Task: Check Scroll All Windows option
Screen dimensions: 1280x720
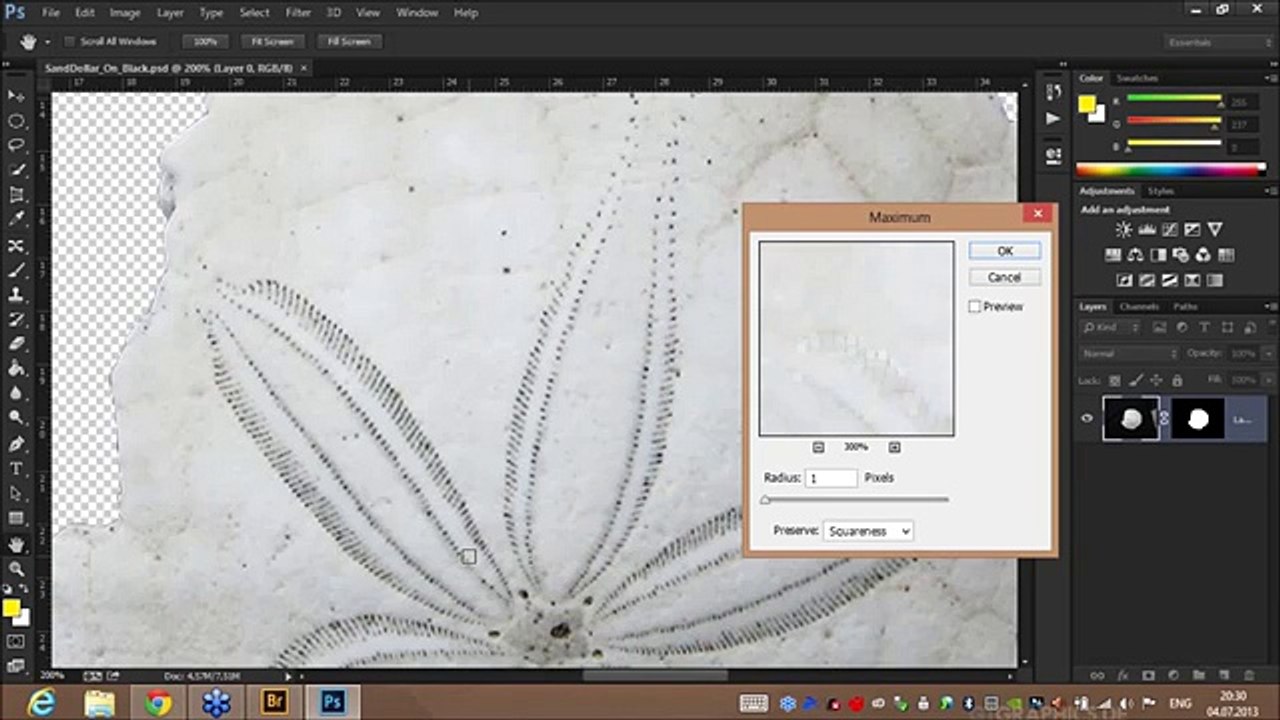Action: (70, 42)
